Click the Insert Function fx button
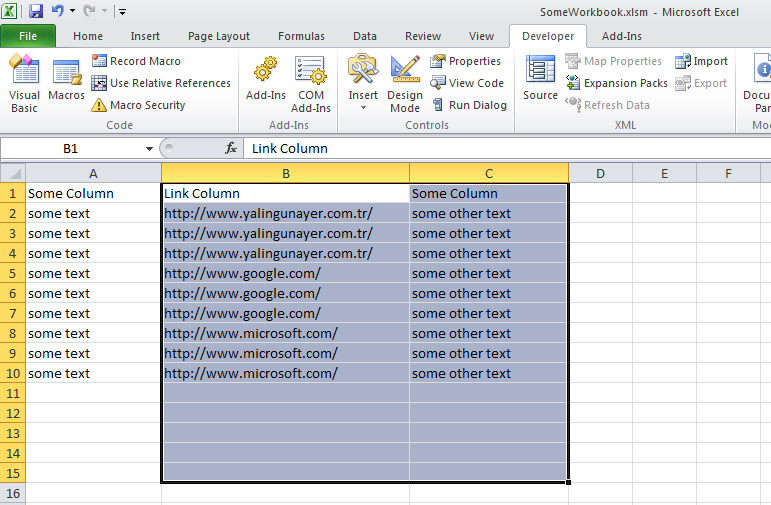Viewport: 771px width, 505px height. (x=231, y=148)
